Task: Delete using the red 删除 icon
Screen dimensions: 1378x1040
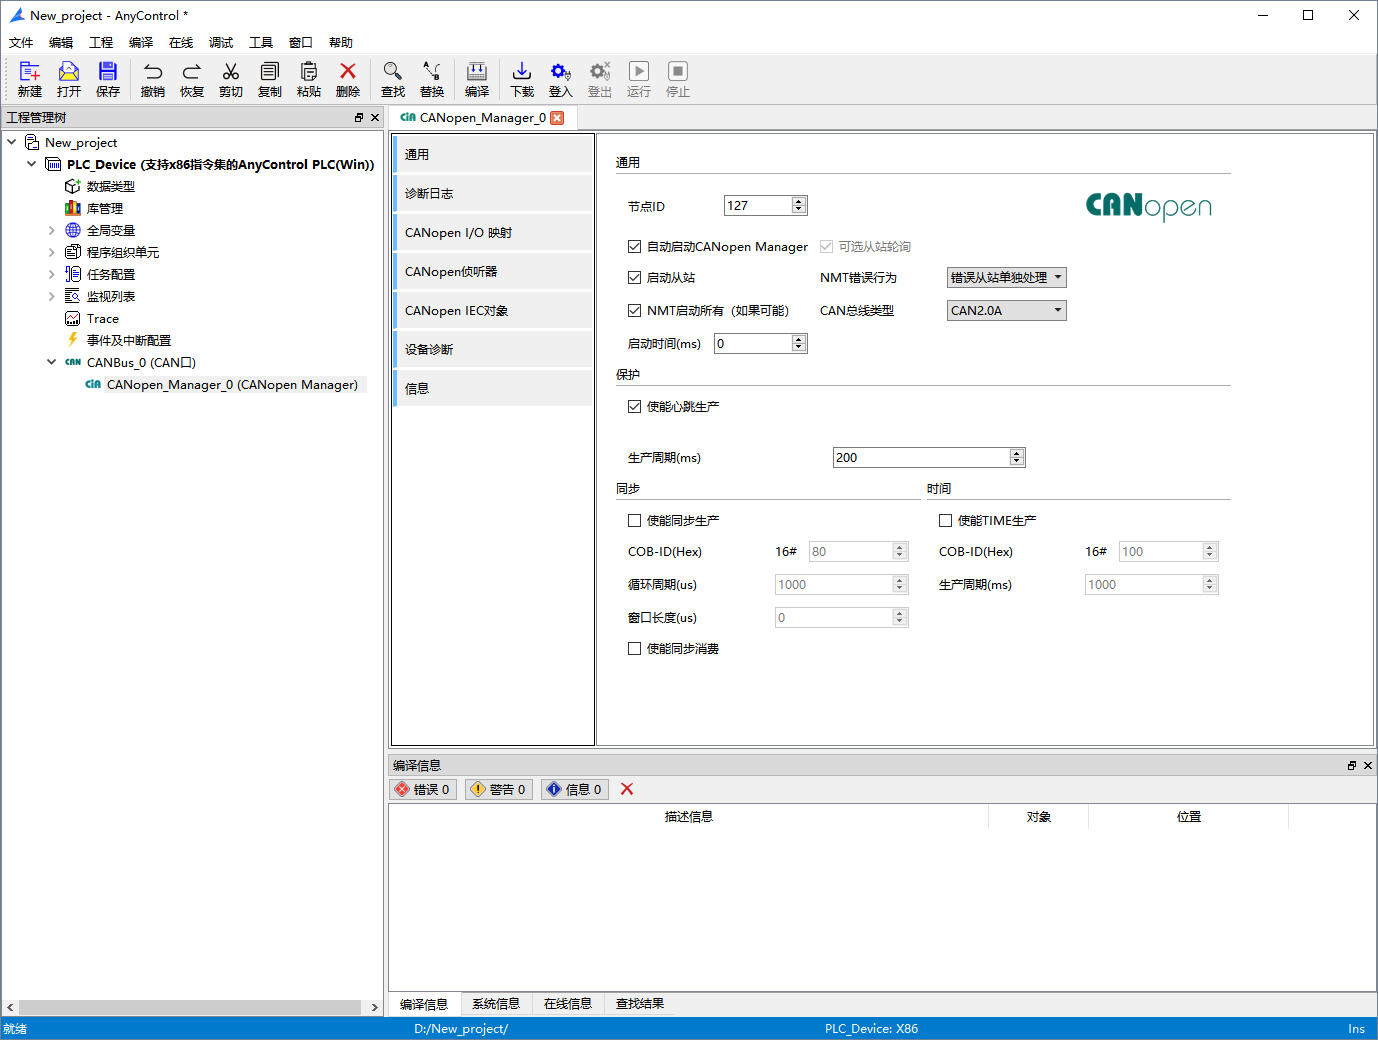Action: [x=348, y=79]
